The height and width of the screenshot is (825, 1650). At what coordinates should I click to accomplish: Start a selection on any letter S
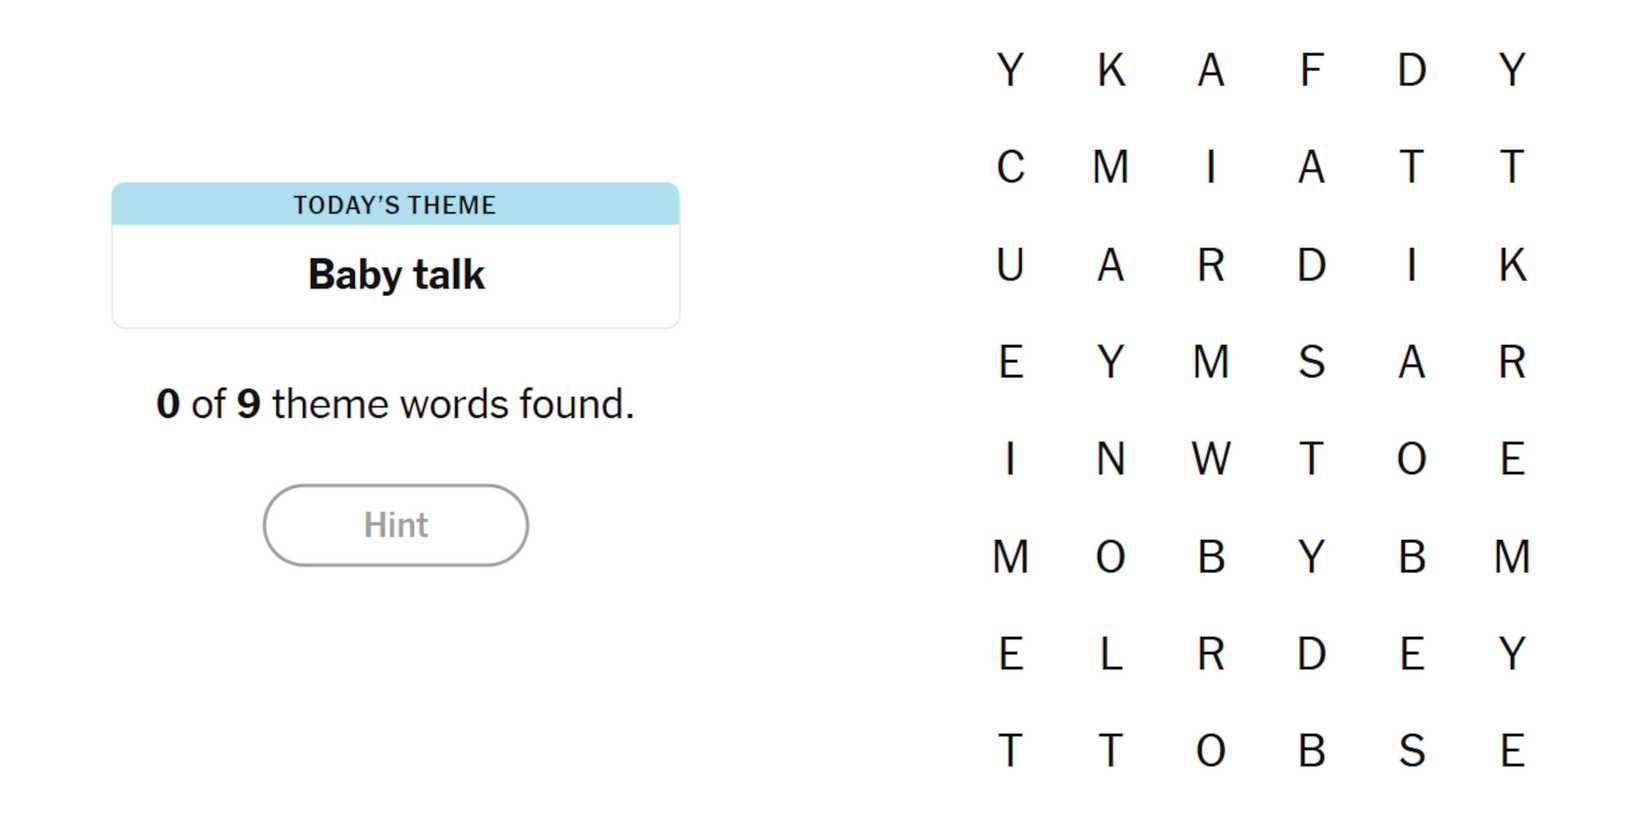[1312, 362]
